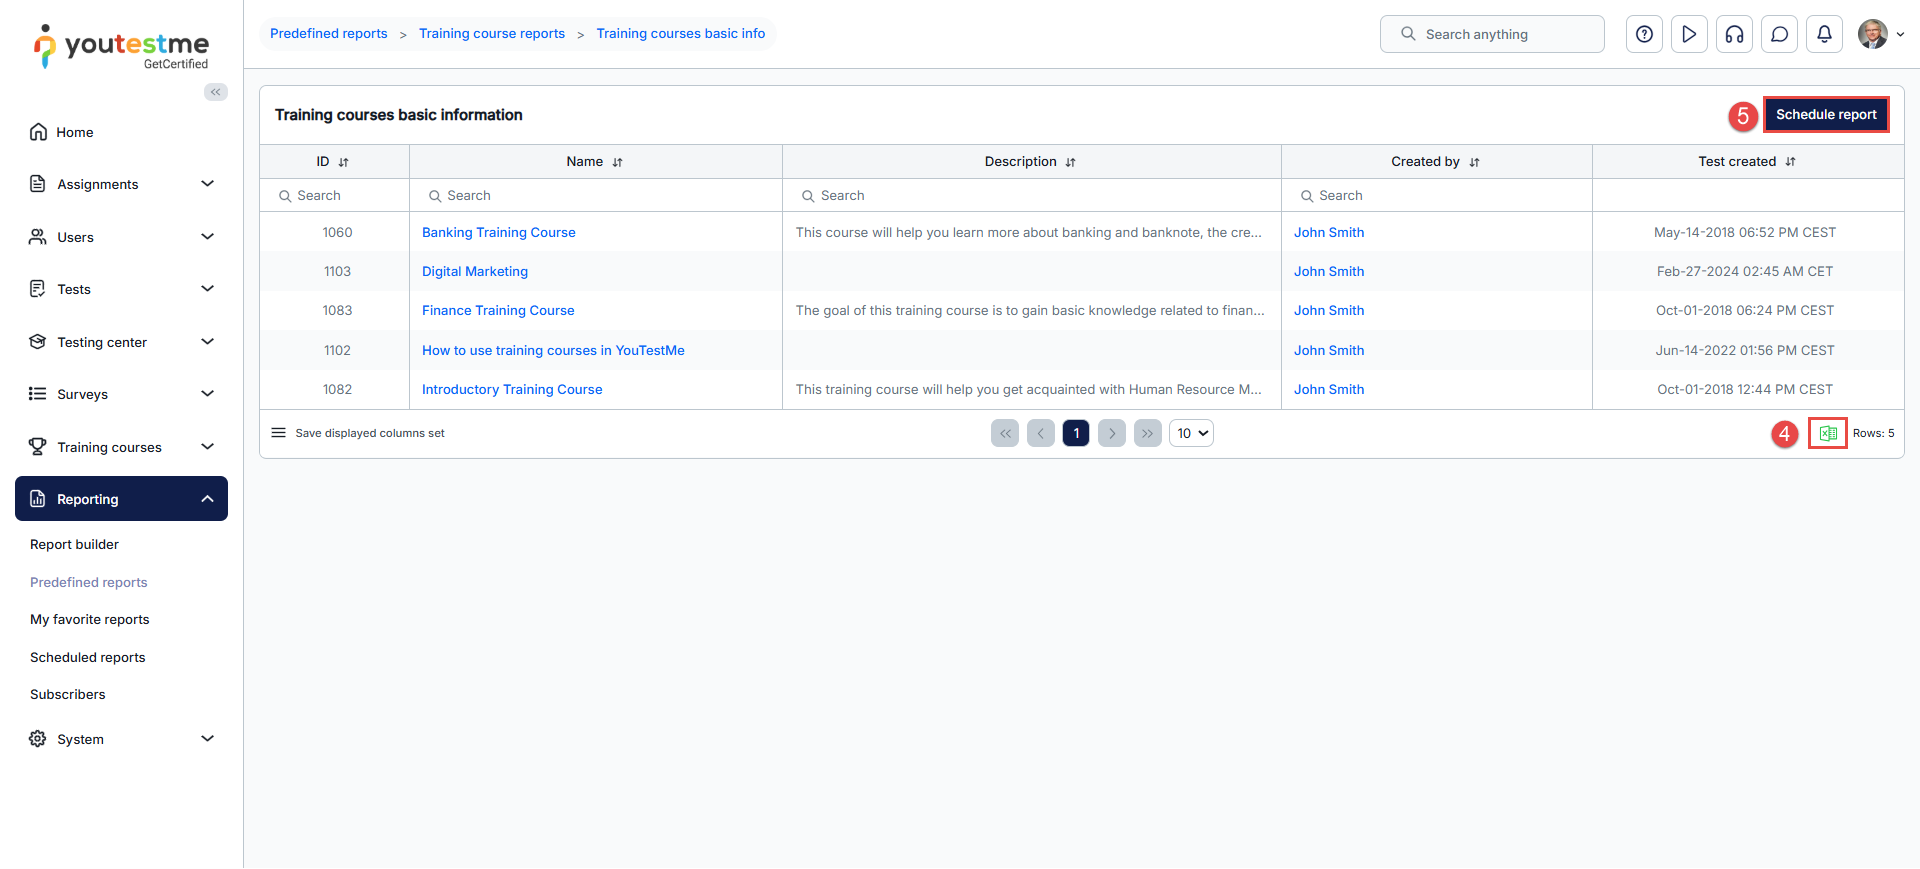Image resolution: width=1920 pixels, height=869 pixels.
Task: Go to Report builder in sidebar
Action: pyautogui.click(x=74, y=544)
